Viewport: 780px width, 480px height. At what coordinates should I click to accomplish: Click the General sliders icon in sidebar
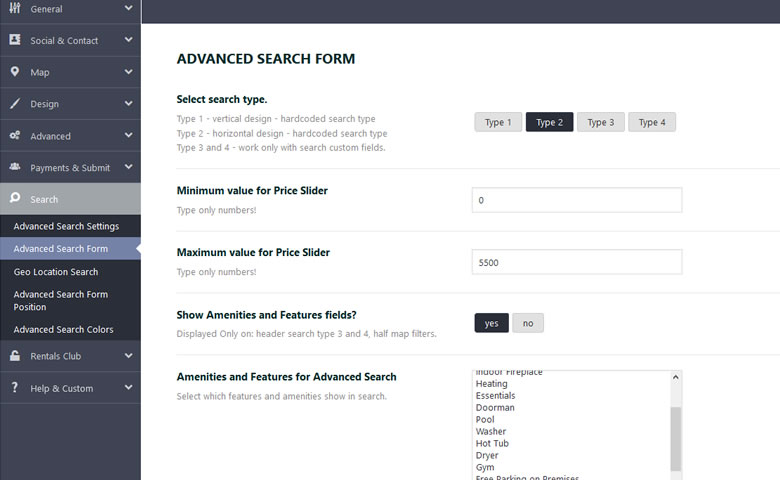pyautogui.click(x=15, y=9)
